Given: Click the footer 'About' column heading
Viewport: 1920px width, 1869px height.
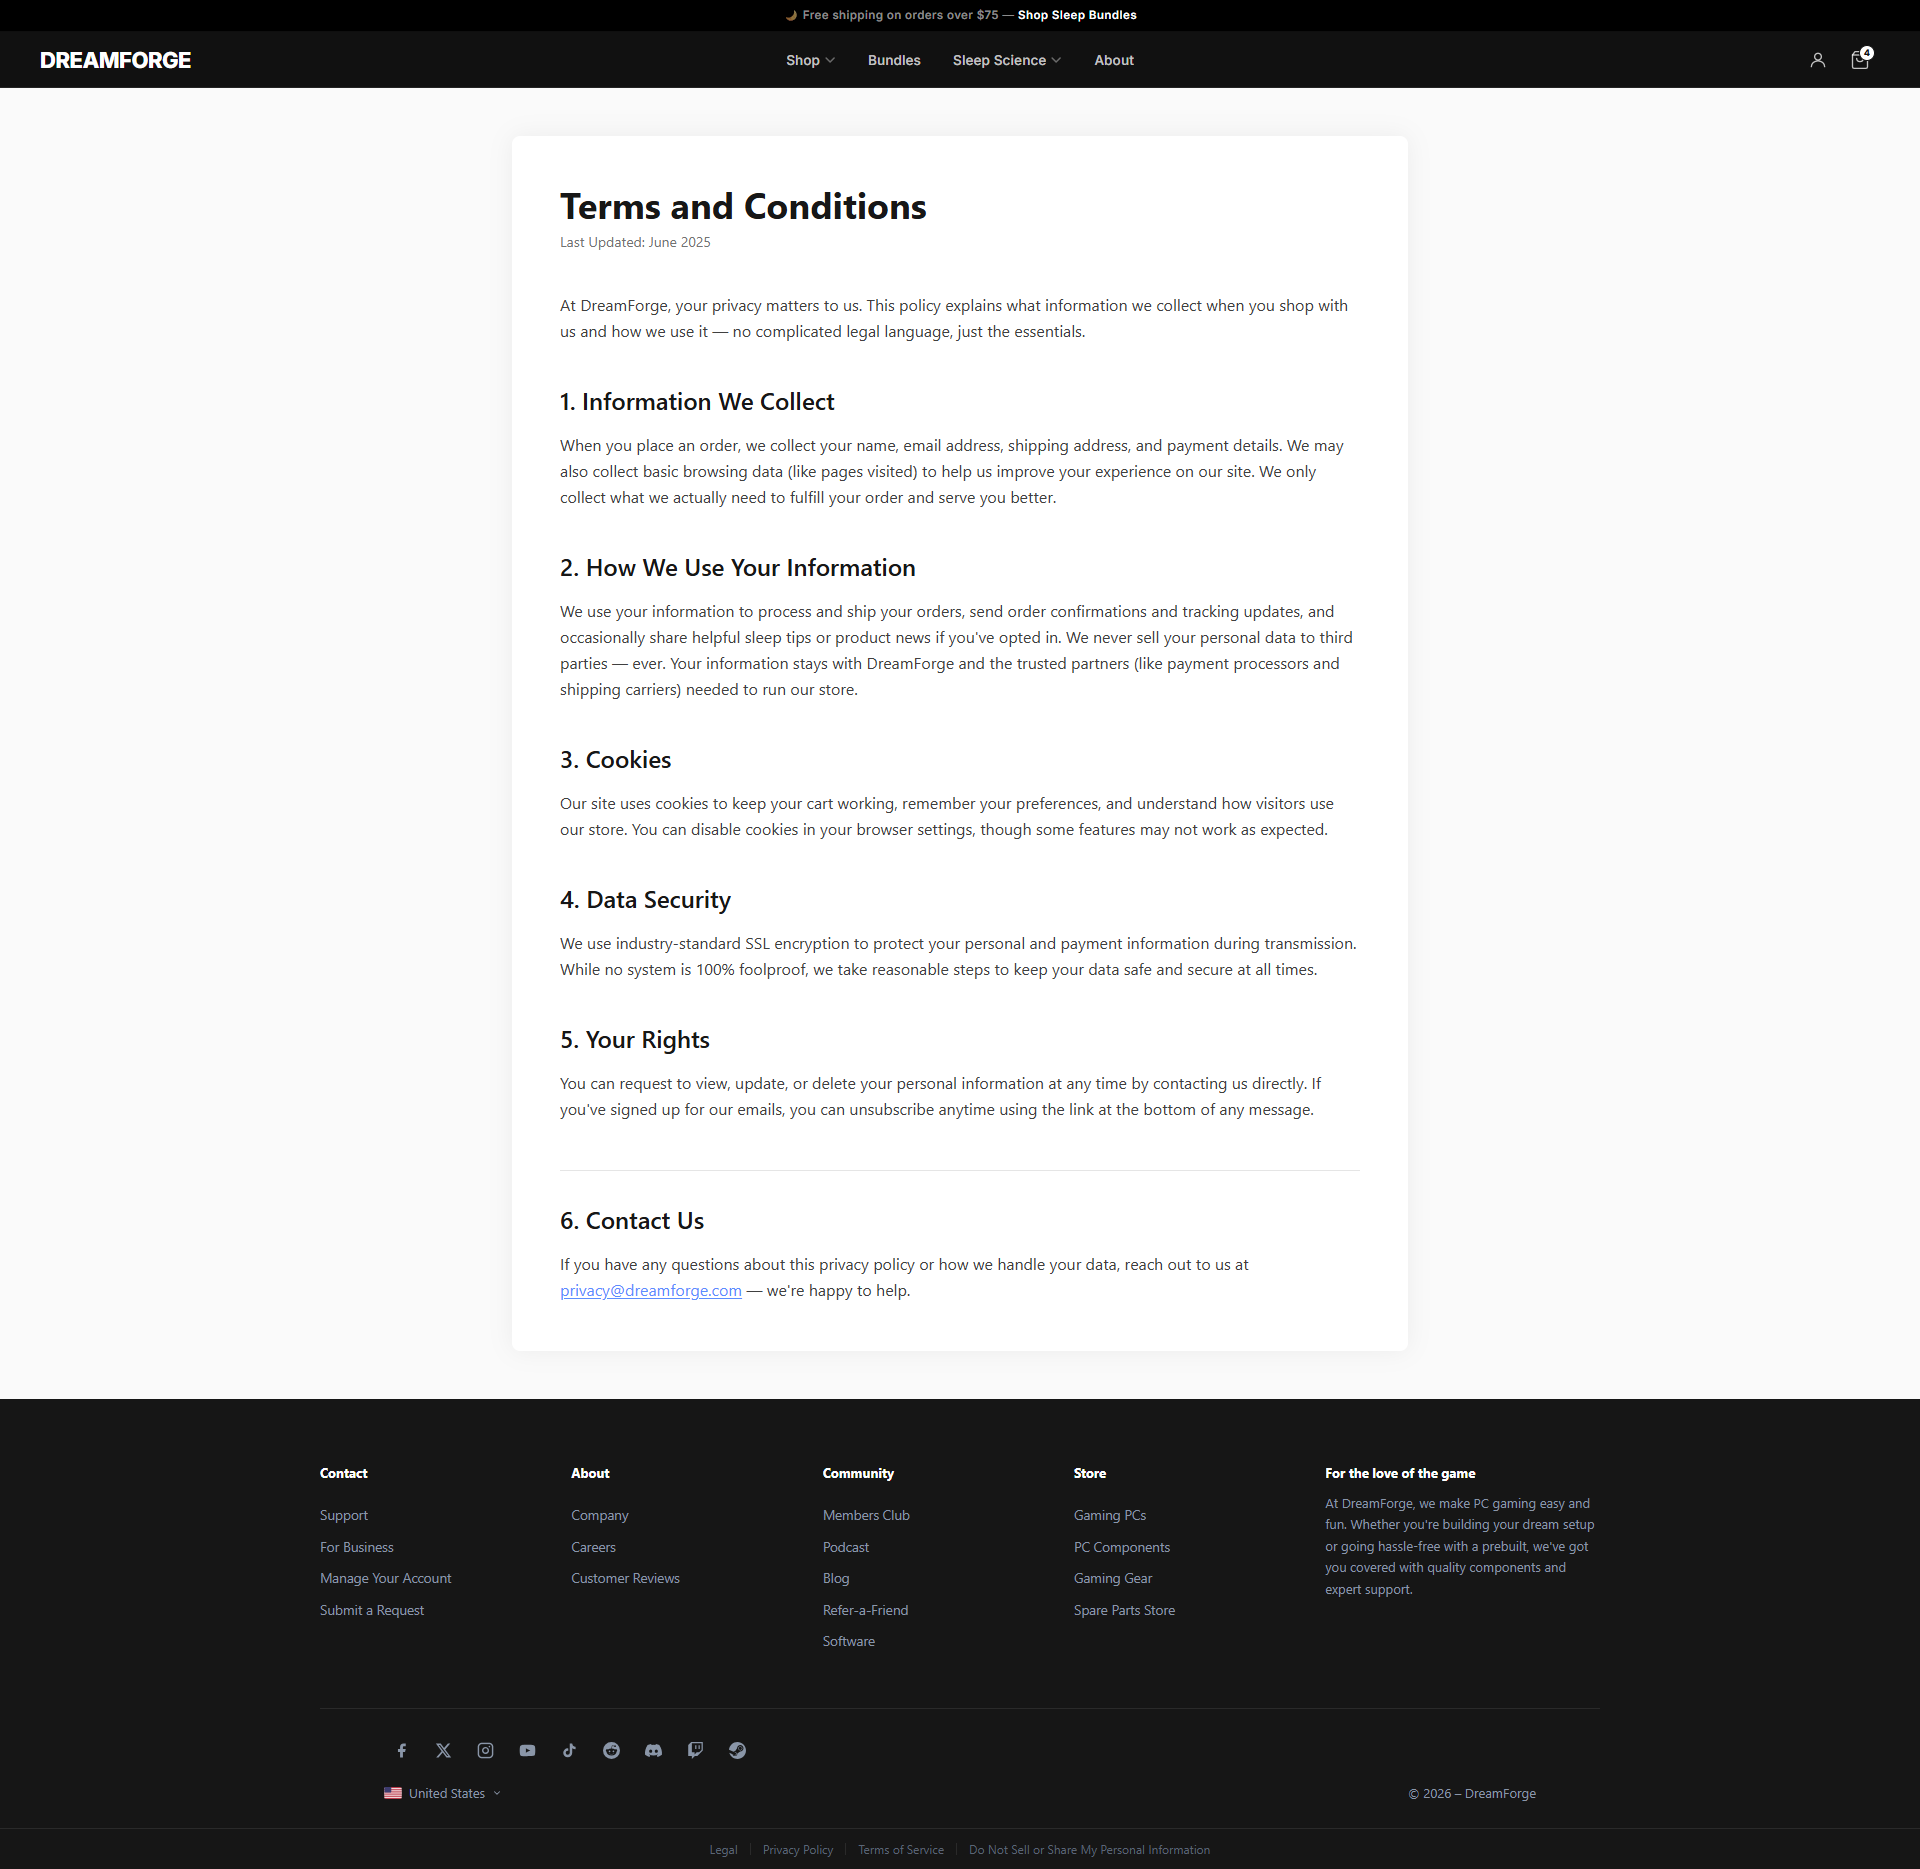Looking at the screenshot, I should tap(590, 1473).
